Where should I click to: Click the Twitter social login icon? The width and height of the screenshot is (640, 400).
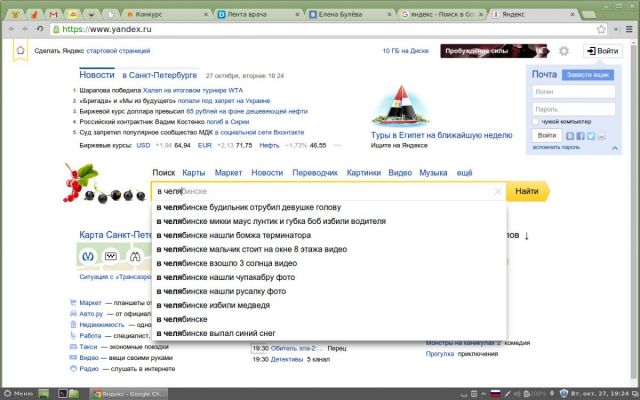tap(590, 135)
